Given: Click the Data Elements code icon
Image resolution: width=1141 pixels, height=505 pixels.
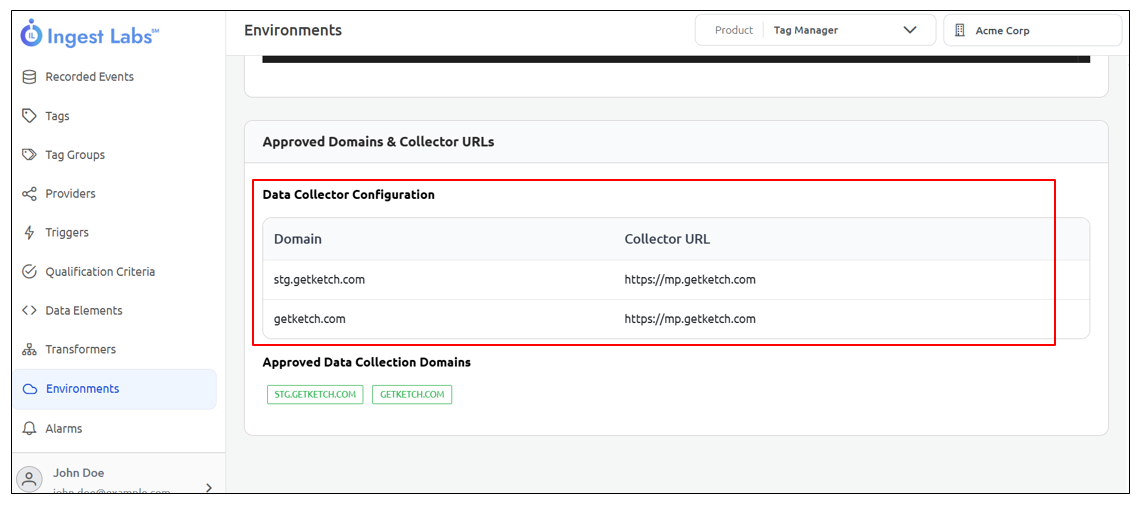Looking at the screenshot, I should (x=29, y=311).
